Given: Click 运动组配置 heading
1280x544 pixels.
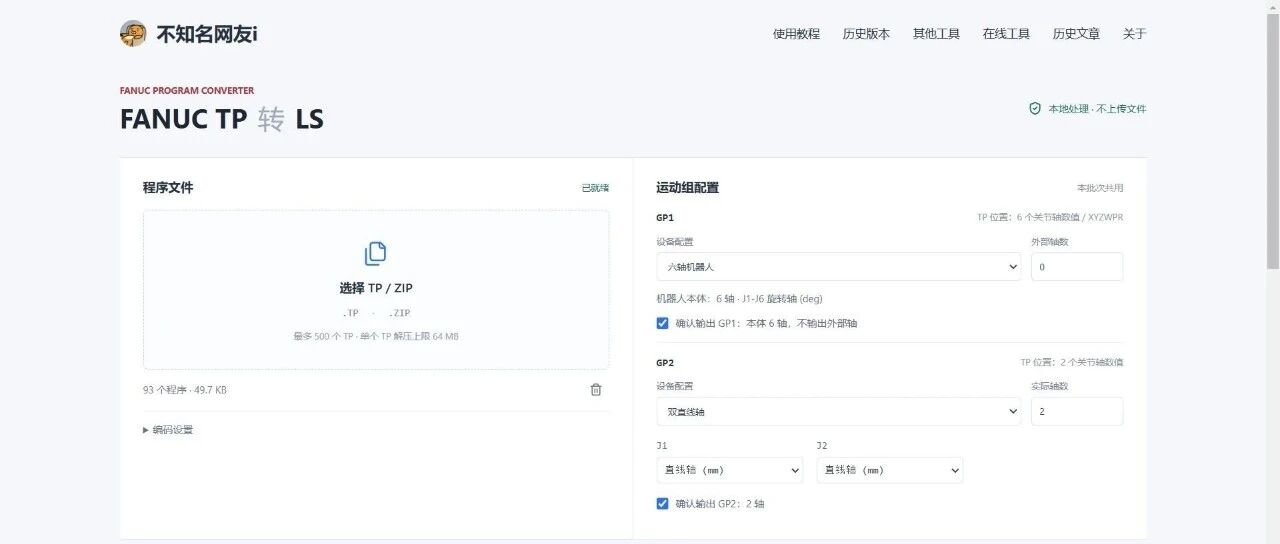Looking at the screenshot, I should pyautogui.click(x=687, y=188).
